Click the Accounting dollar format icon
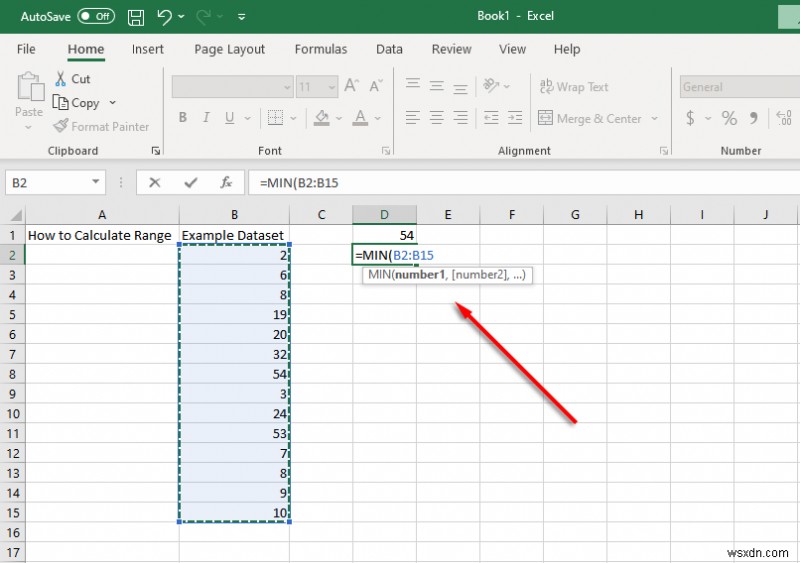This screenshot has width=800, height=563. click(690, 118)
